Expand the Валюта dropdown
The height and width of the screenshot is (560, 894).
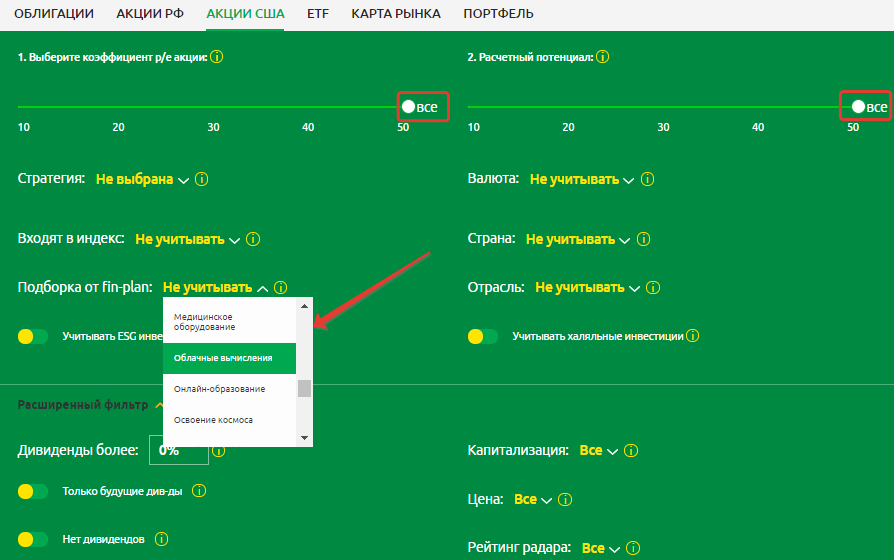tap(581, 180)
